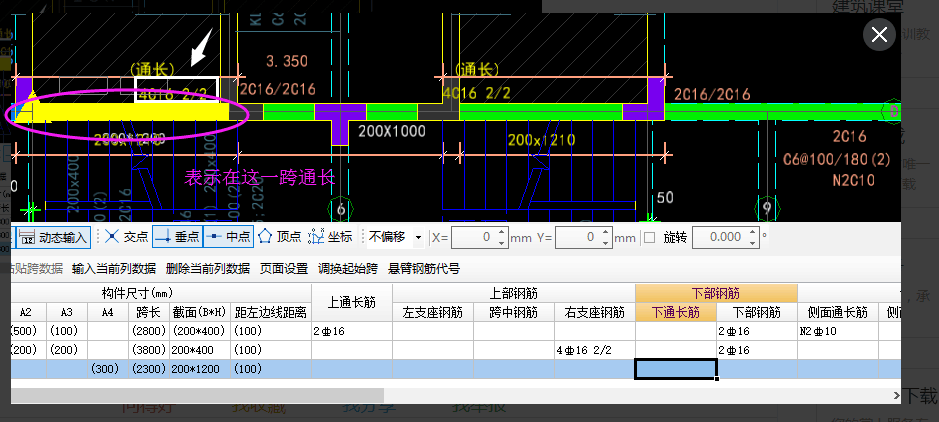
Task: Select the 右支座钢筋 column header
Action: click(x=595, y=312)
